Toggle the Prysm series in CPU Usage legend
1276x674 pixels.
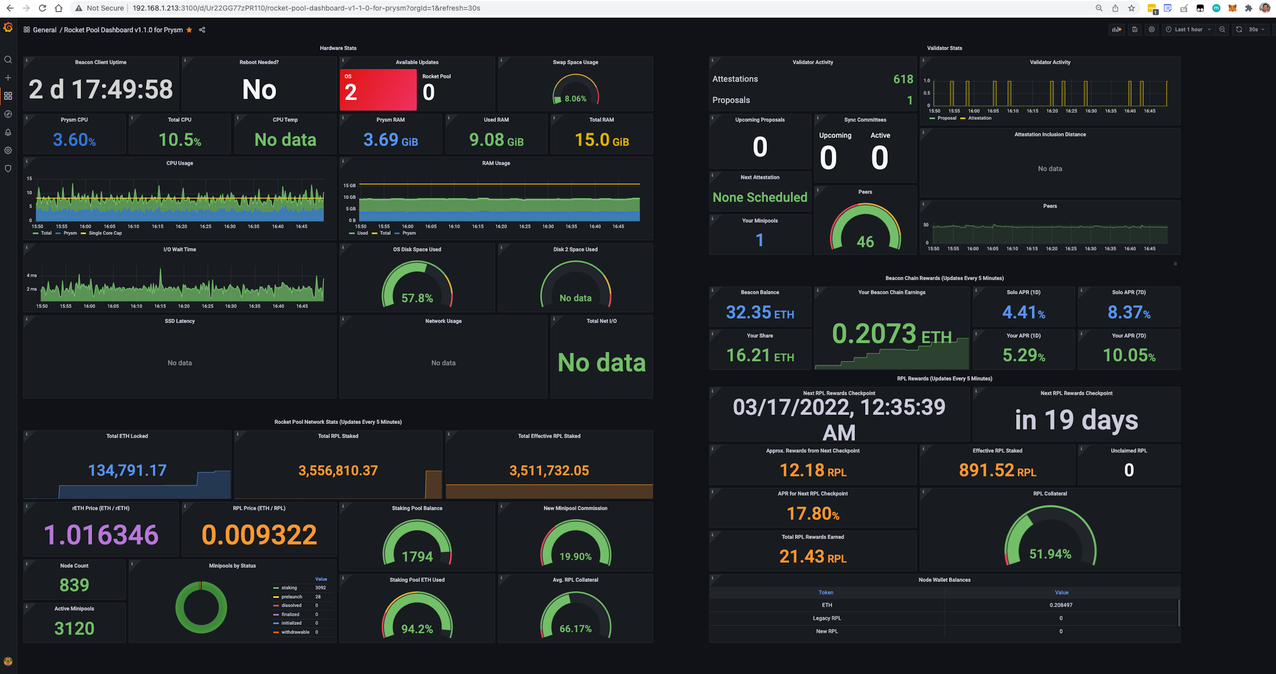tap(70, 232)
